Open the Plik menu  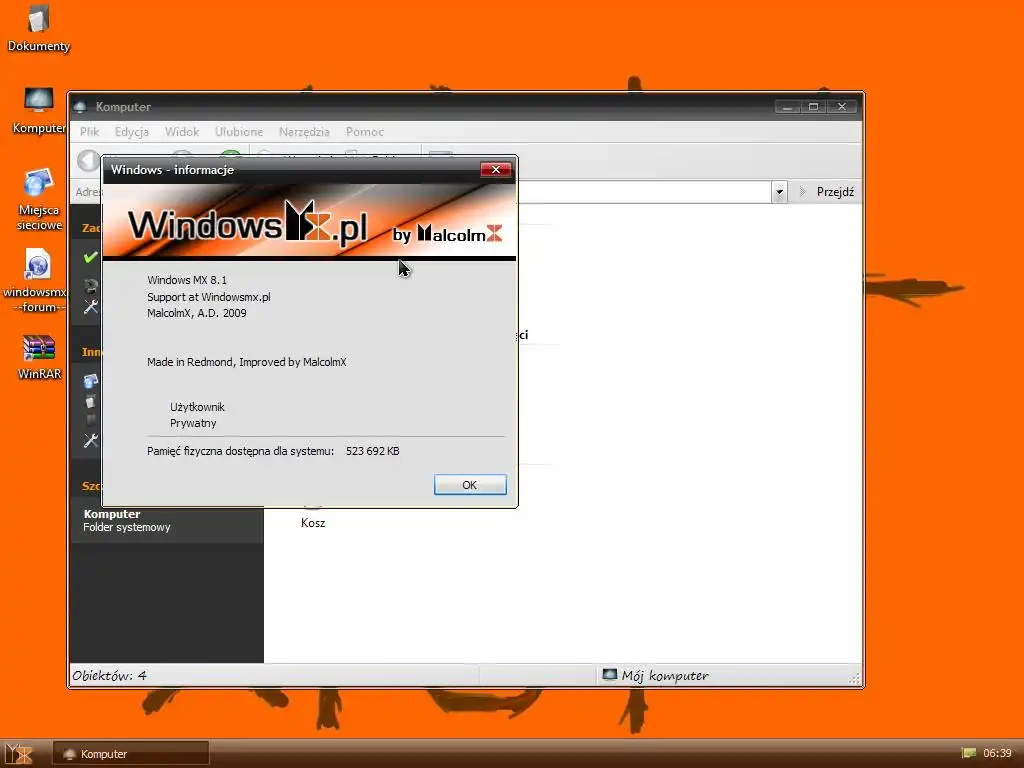pos(89,132)
